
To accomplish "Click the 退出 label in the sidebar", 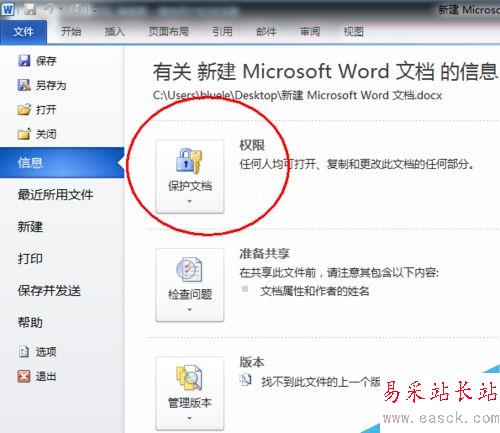I will pos(46,376).
